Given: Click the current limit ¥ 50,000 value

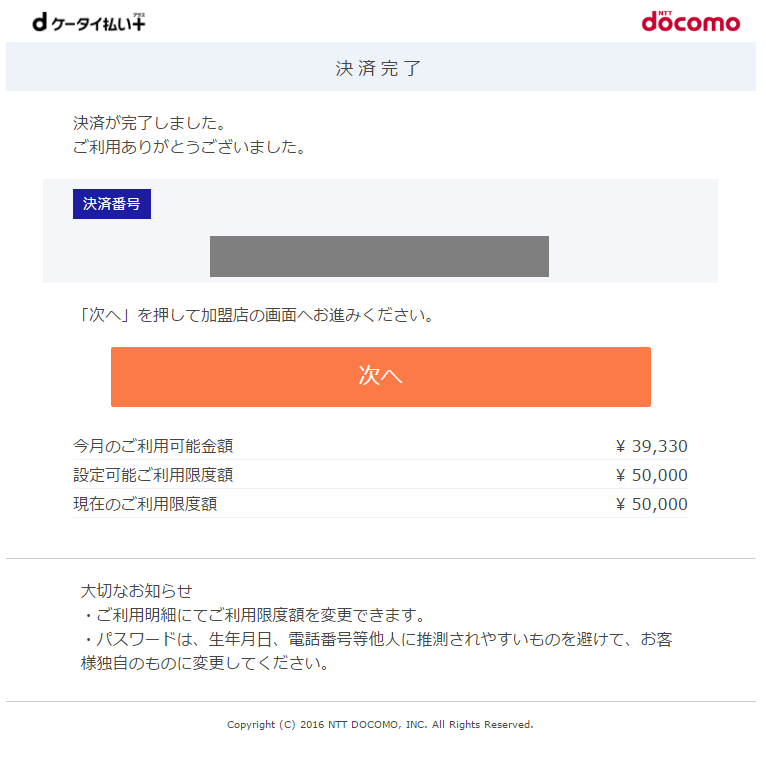Looking at the screenshot, I should click(652, 504).
